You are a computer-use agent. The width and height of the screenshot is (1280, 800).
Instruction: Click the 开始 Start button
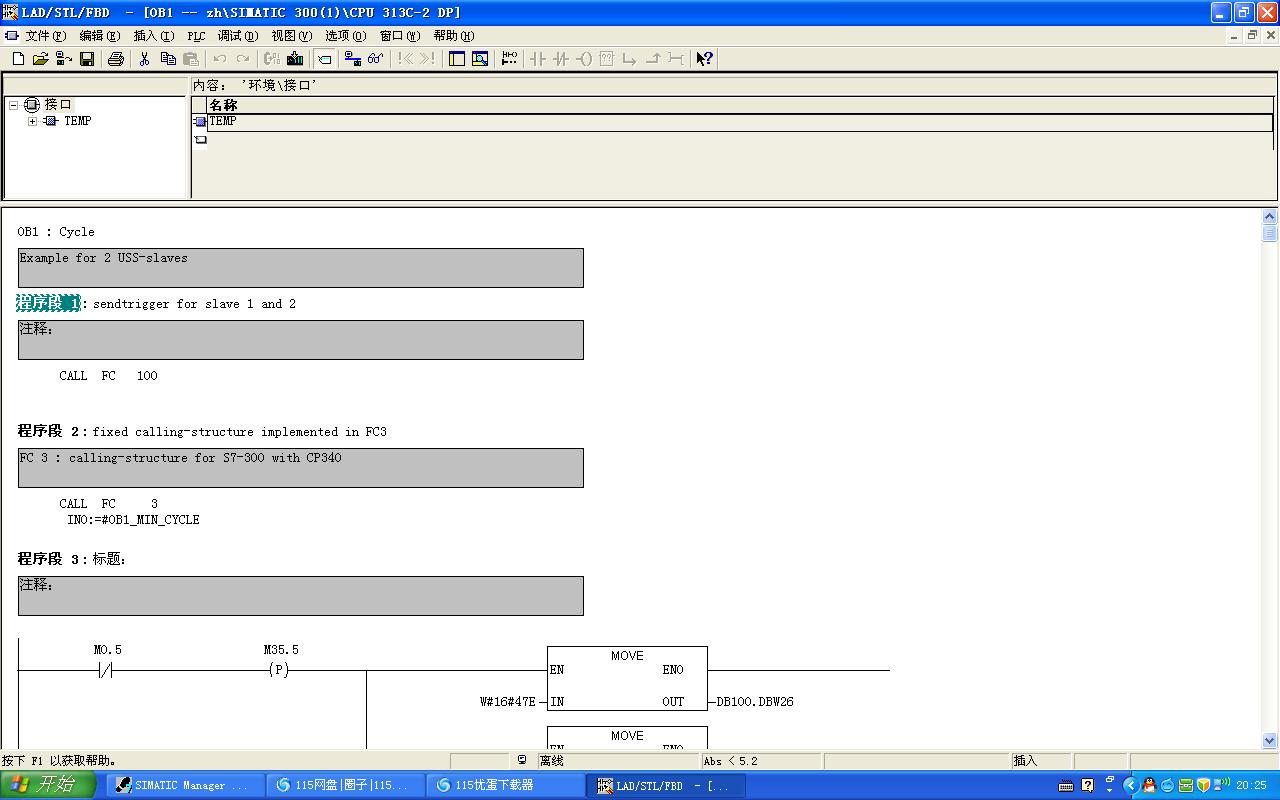point(48,785)
